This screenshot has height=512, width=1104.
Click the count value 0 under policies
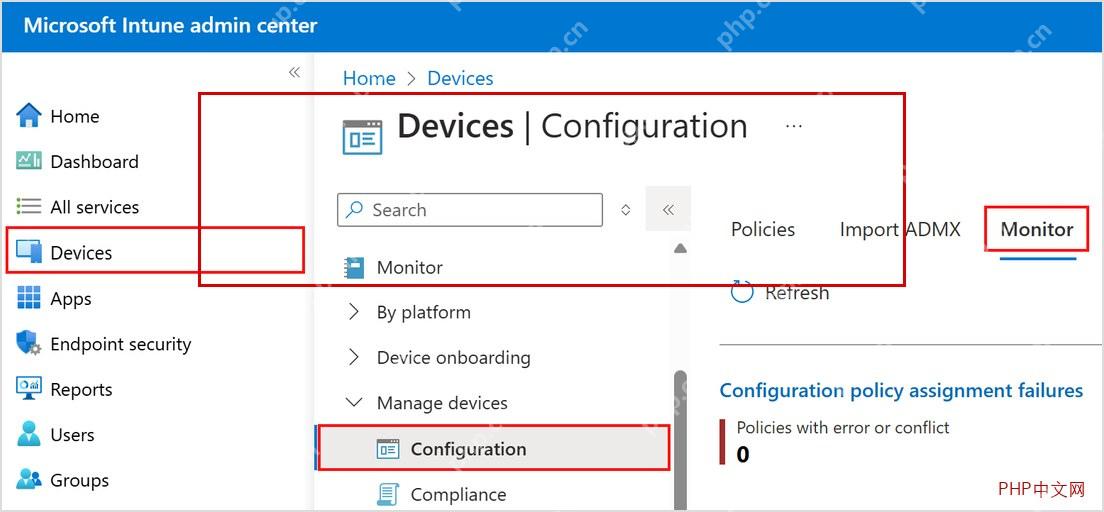[x=743, y=455]
